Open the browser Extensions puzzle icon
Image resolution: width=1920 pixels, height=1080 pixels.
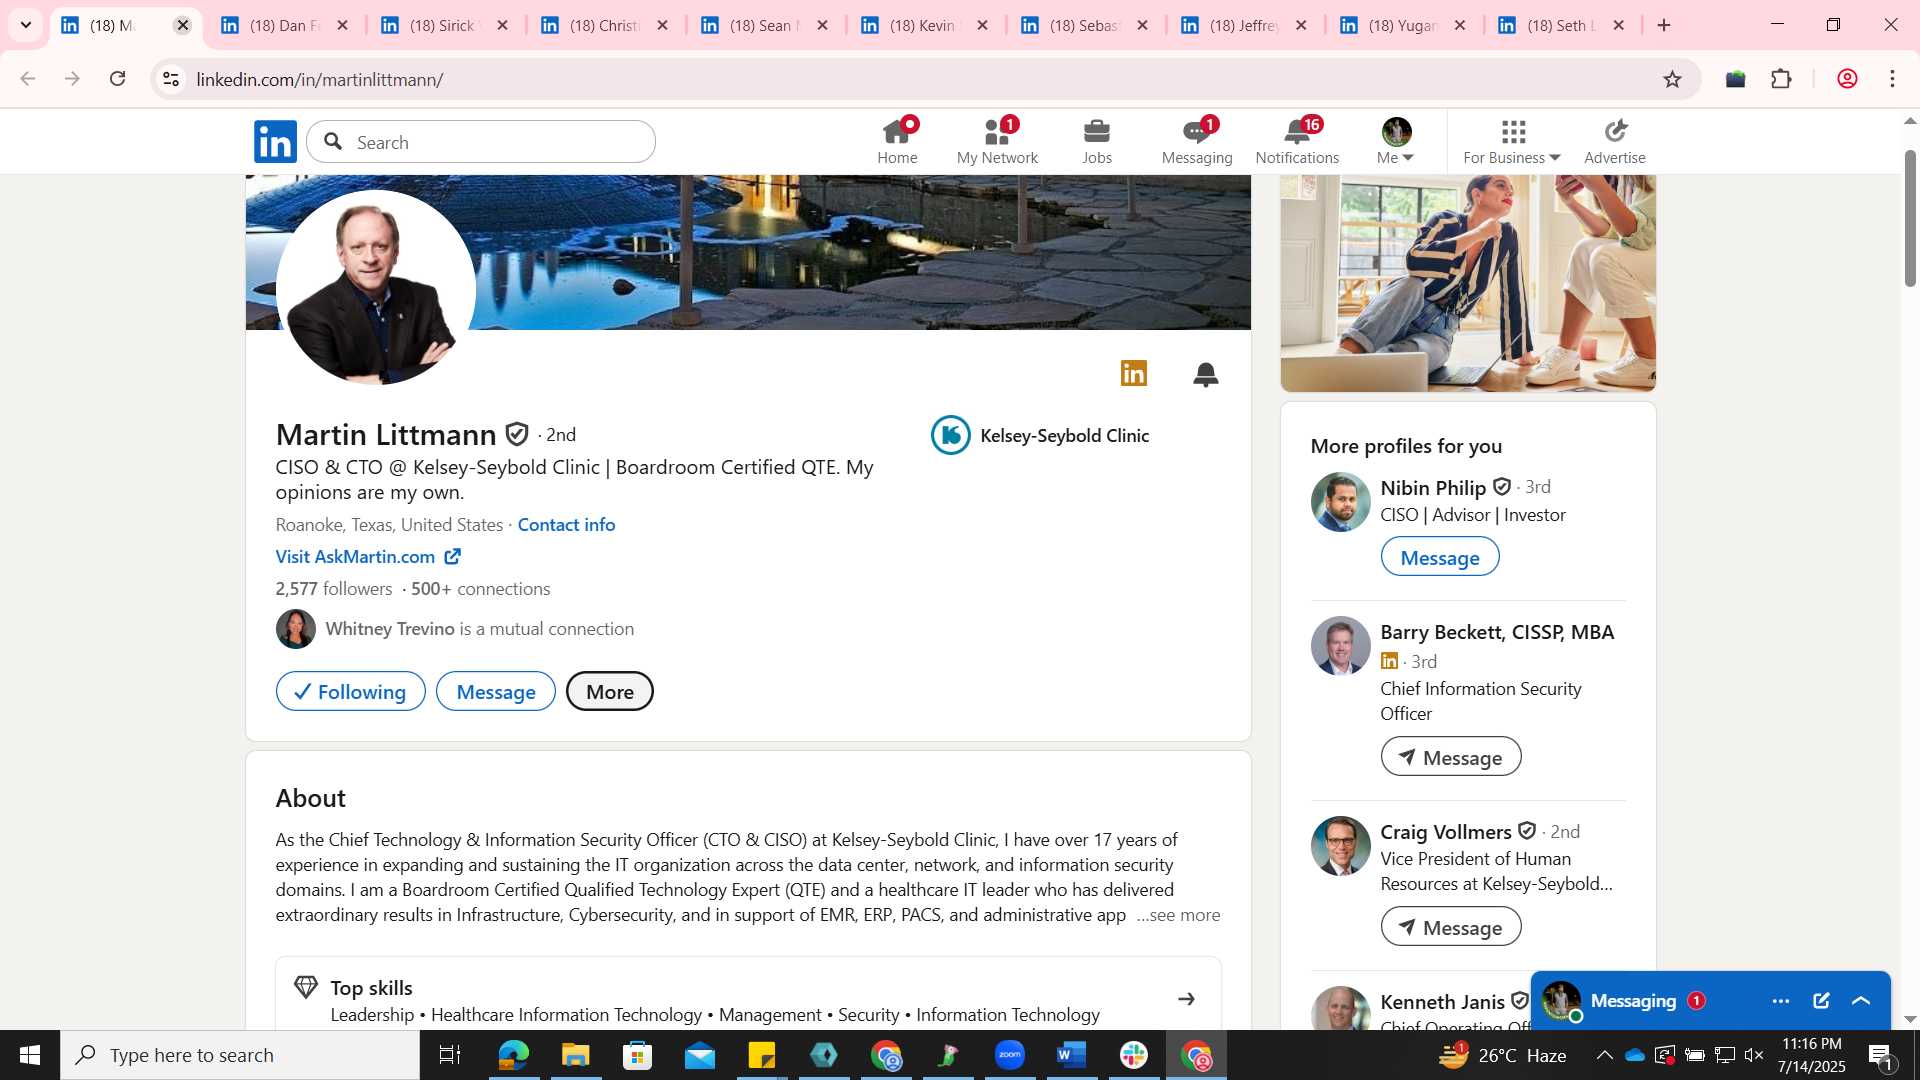pyautogui.click(x=1781, y=79)
